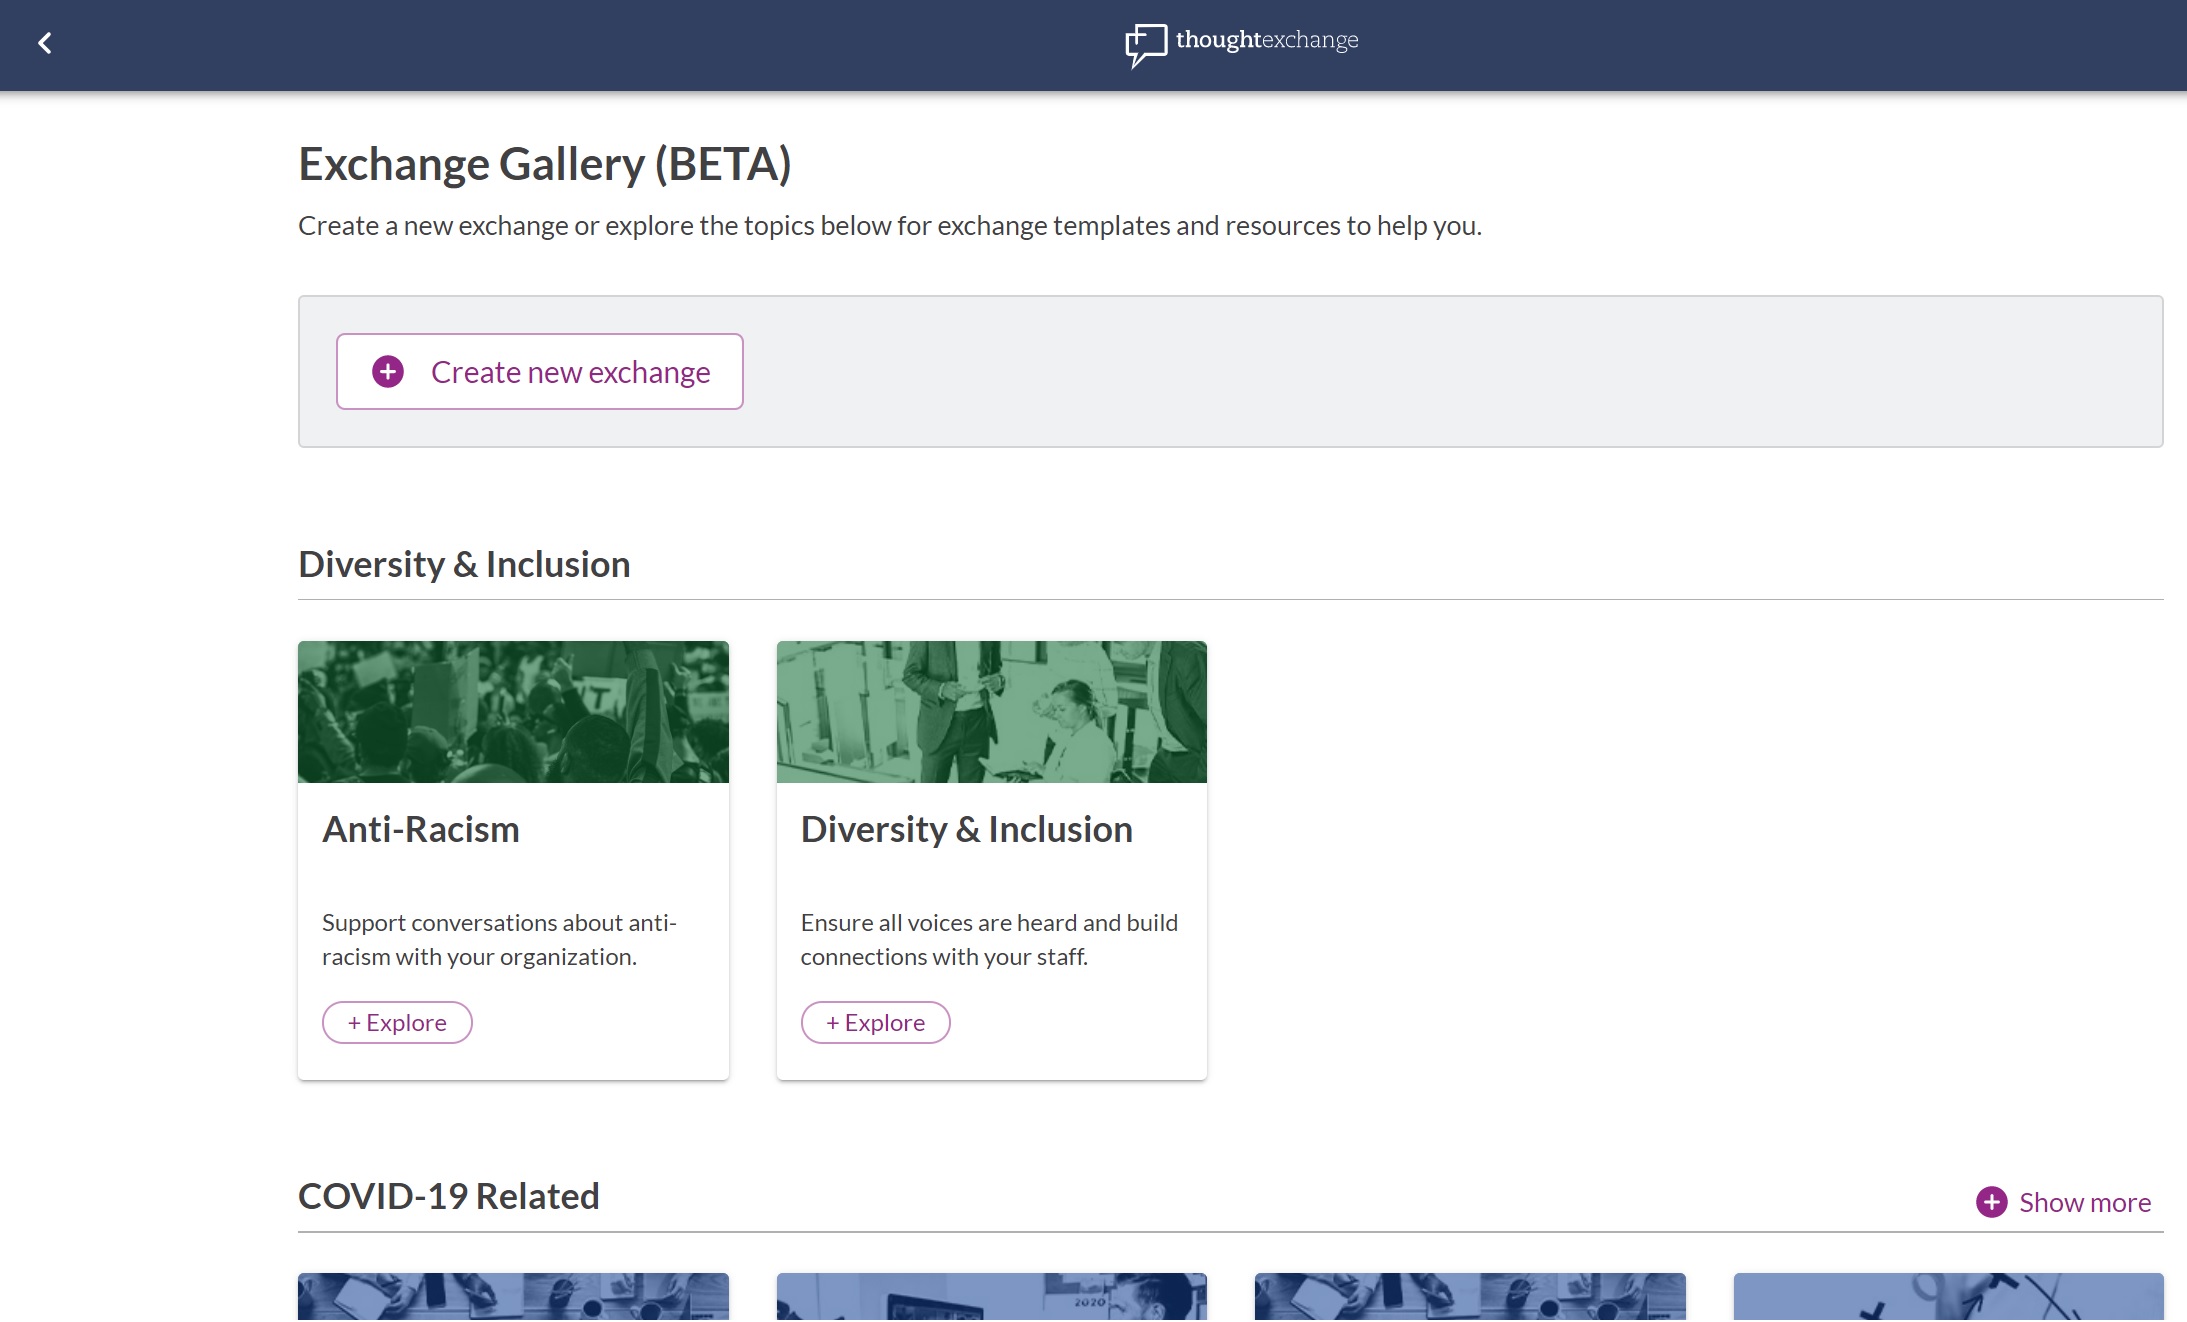The image size is (2187, 1322).
Task: Open the thoughtexchange logo home link
Action: (x=1241, y=44)
